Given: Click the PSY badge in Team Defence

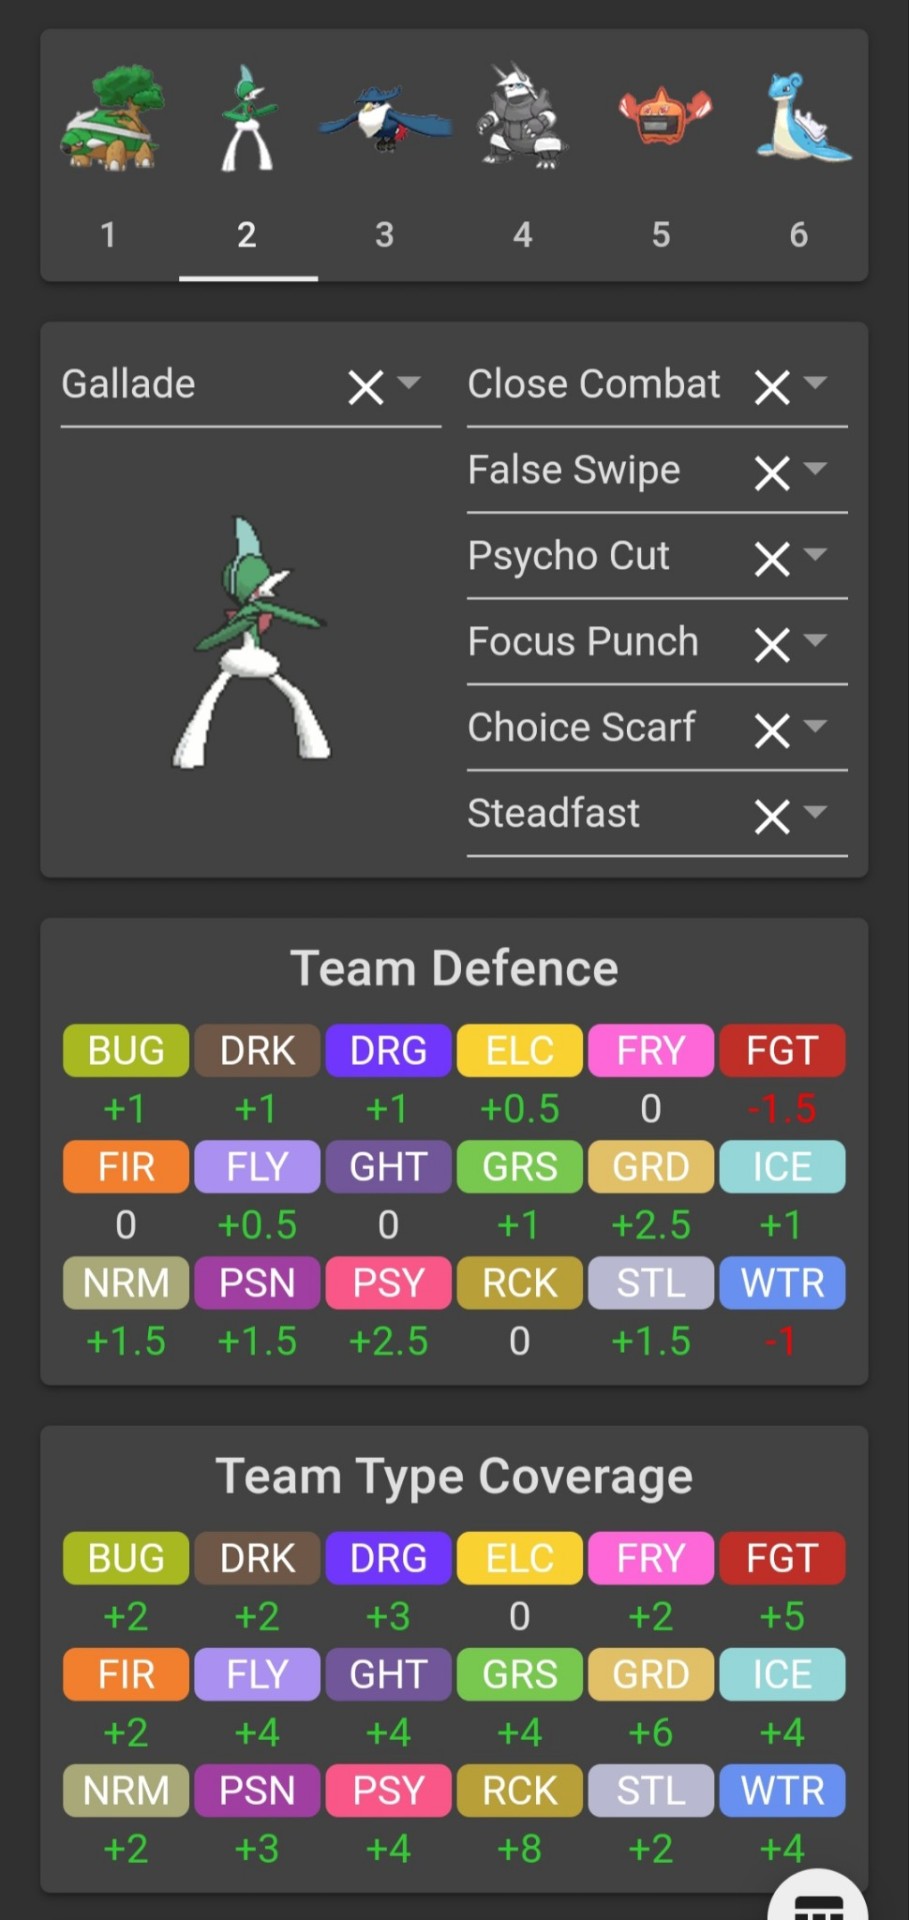Looking at the screenshot, I should pos(388,1283).
